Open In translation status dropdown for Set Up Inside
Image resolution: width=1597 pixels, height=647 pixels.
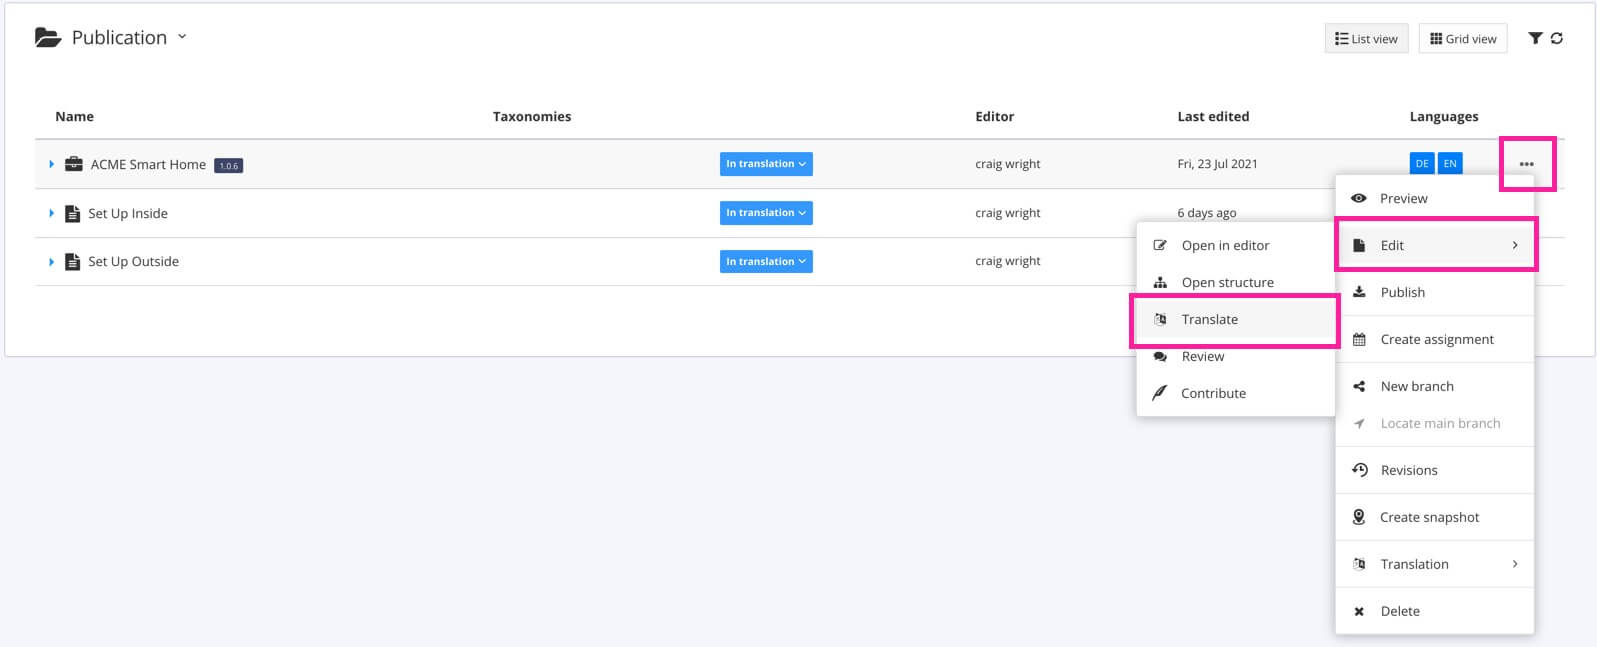[x=765, y=213]
